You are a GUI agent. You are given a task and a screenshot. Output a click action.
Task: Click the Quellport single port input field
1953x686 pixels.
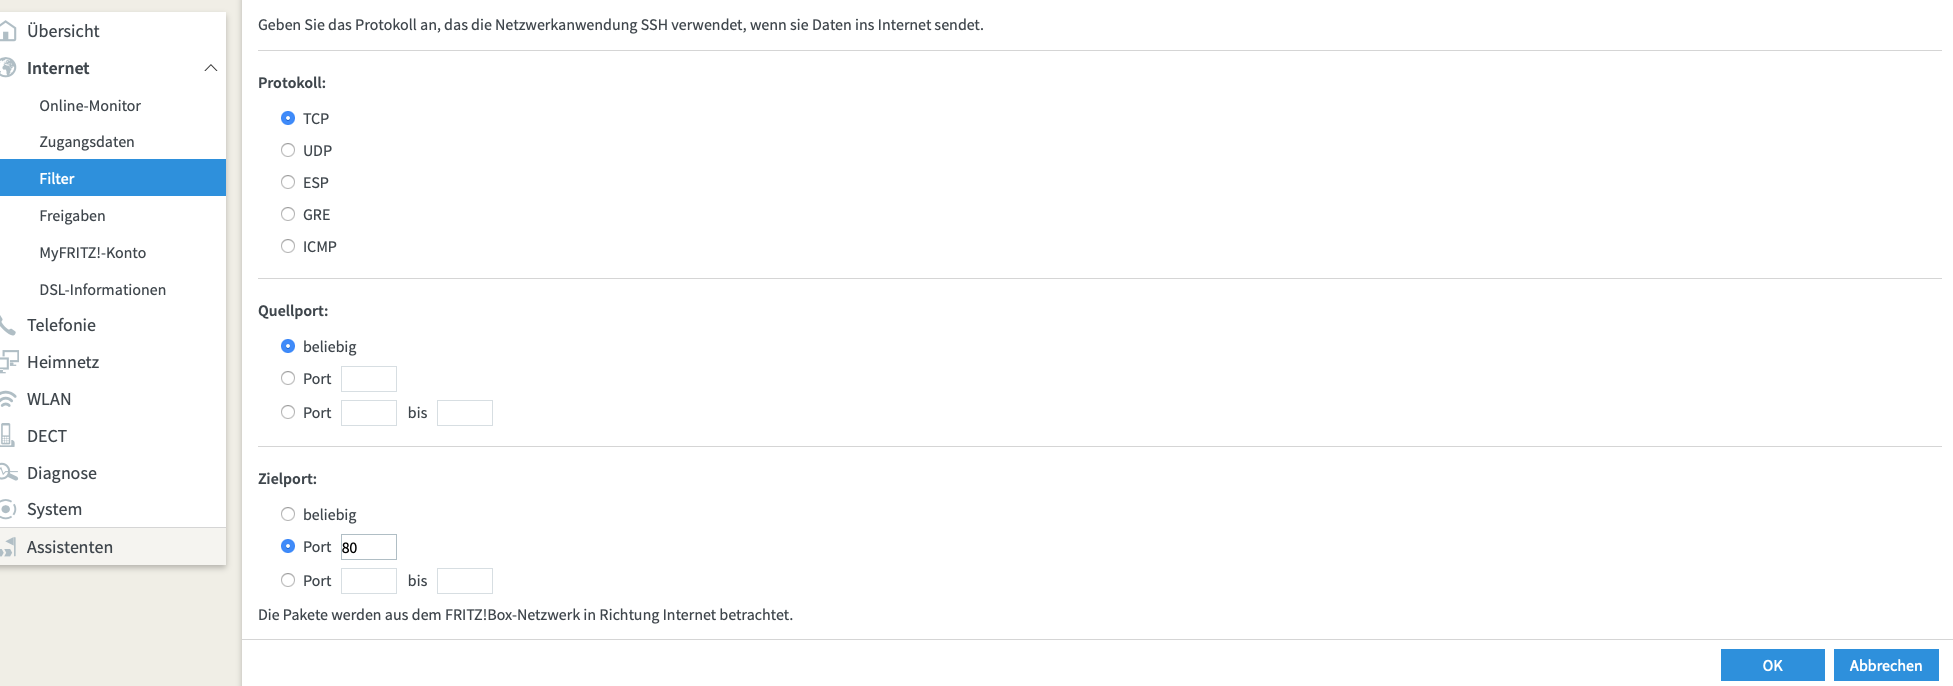click(x=369, y=379)
